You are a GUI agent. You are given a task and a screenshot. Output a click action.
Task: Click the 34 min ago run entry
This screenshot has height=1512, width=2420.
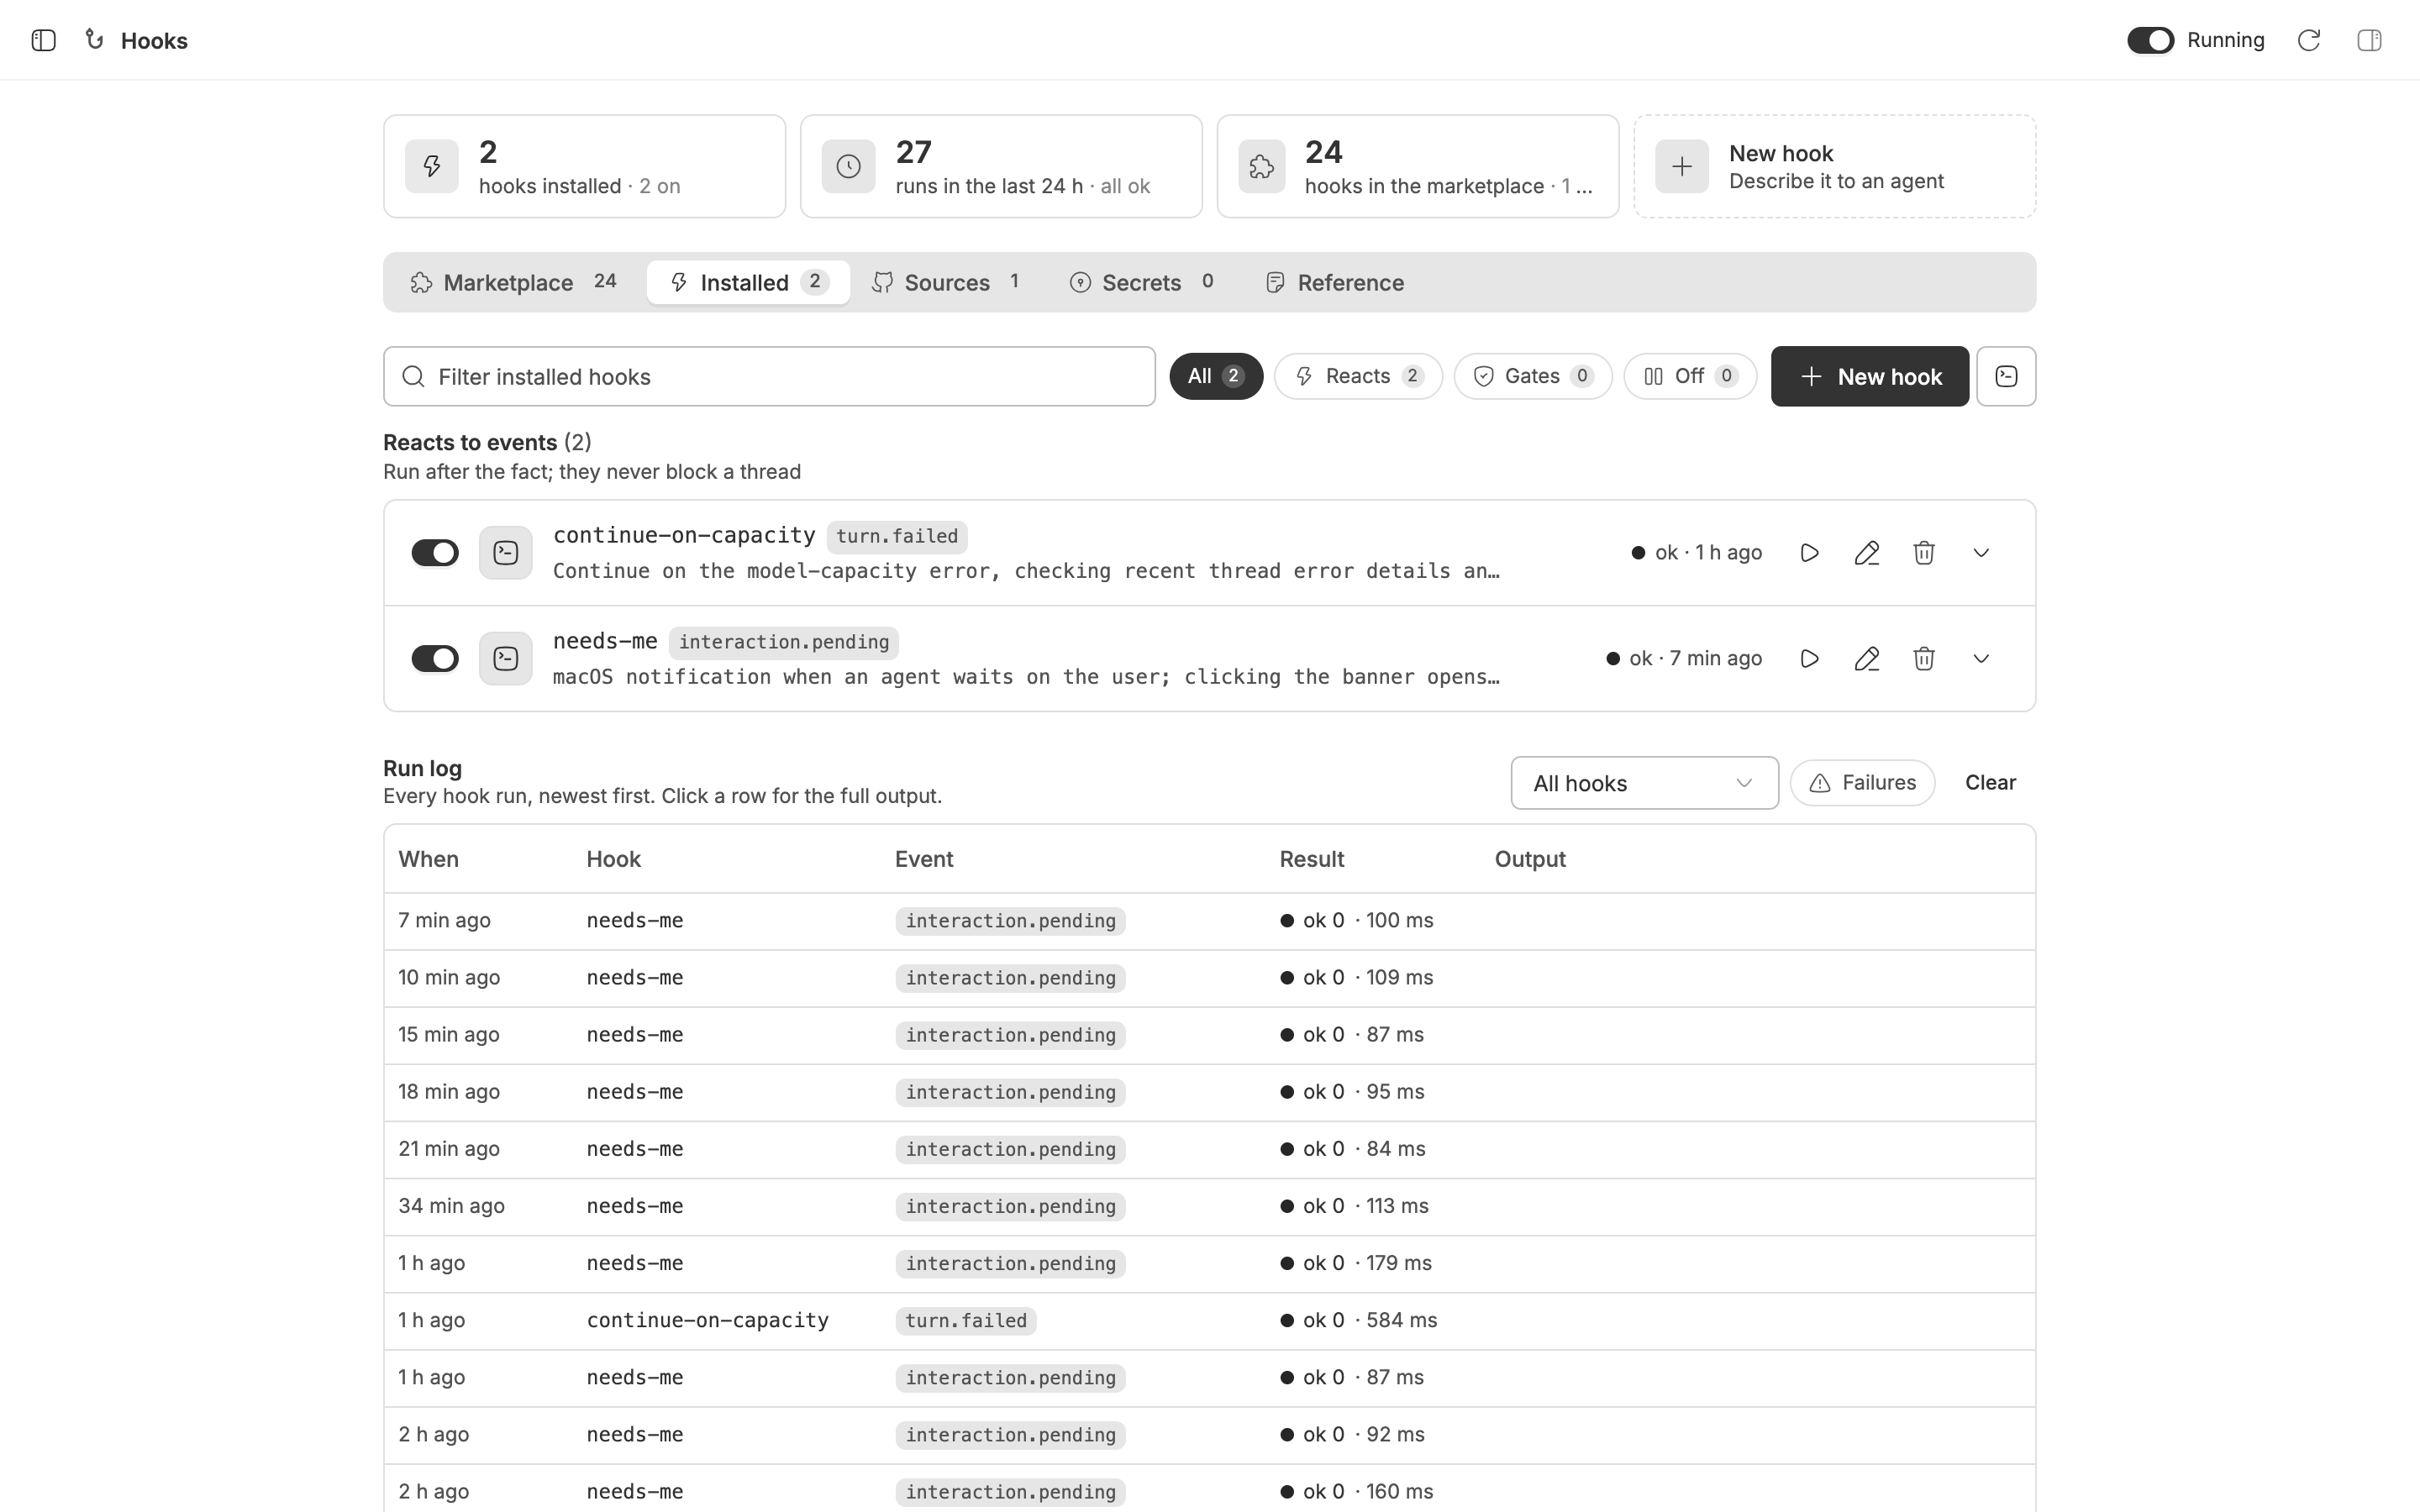click(1209, 1207)
